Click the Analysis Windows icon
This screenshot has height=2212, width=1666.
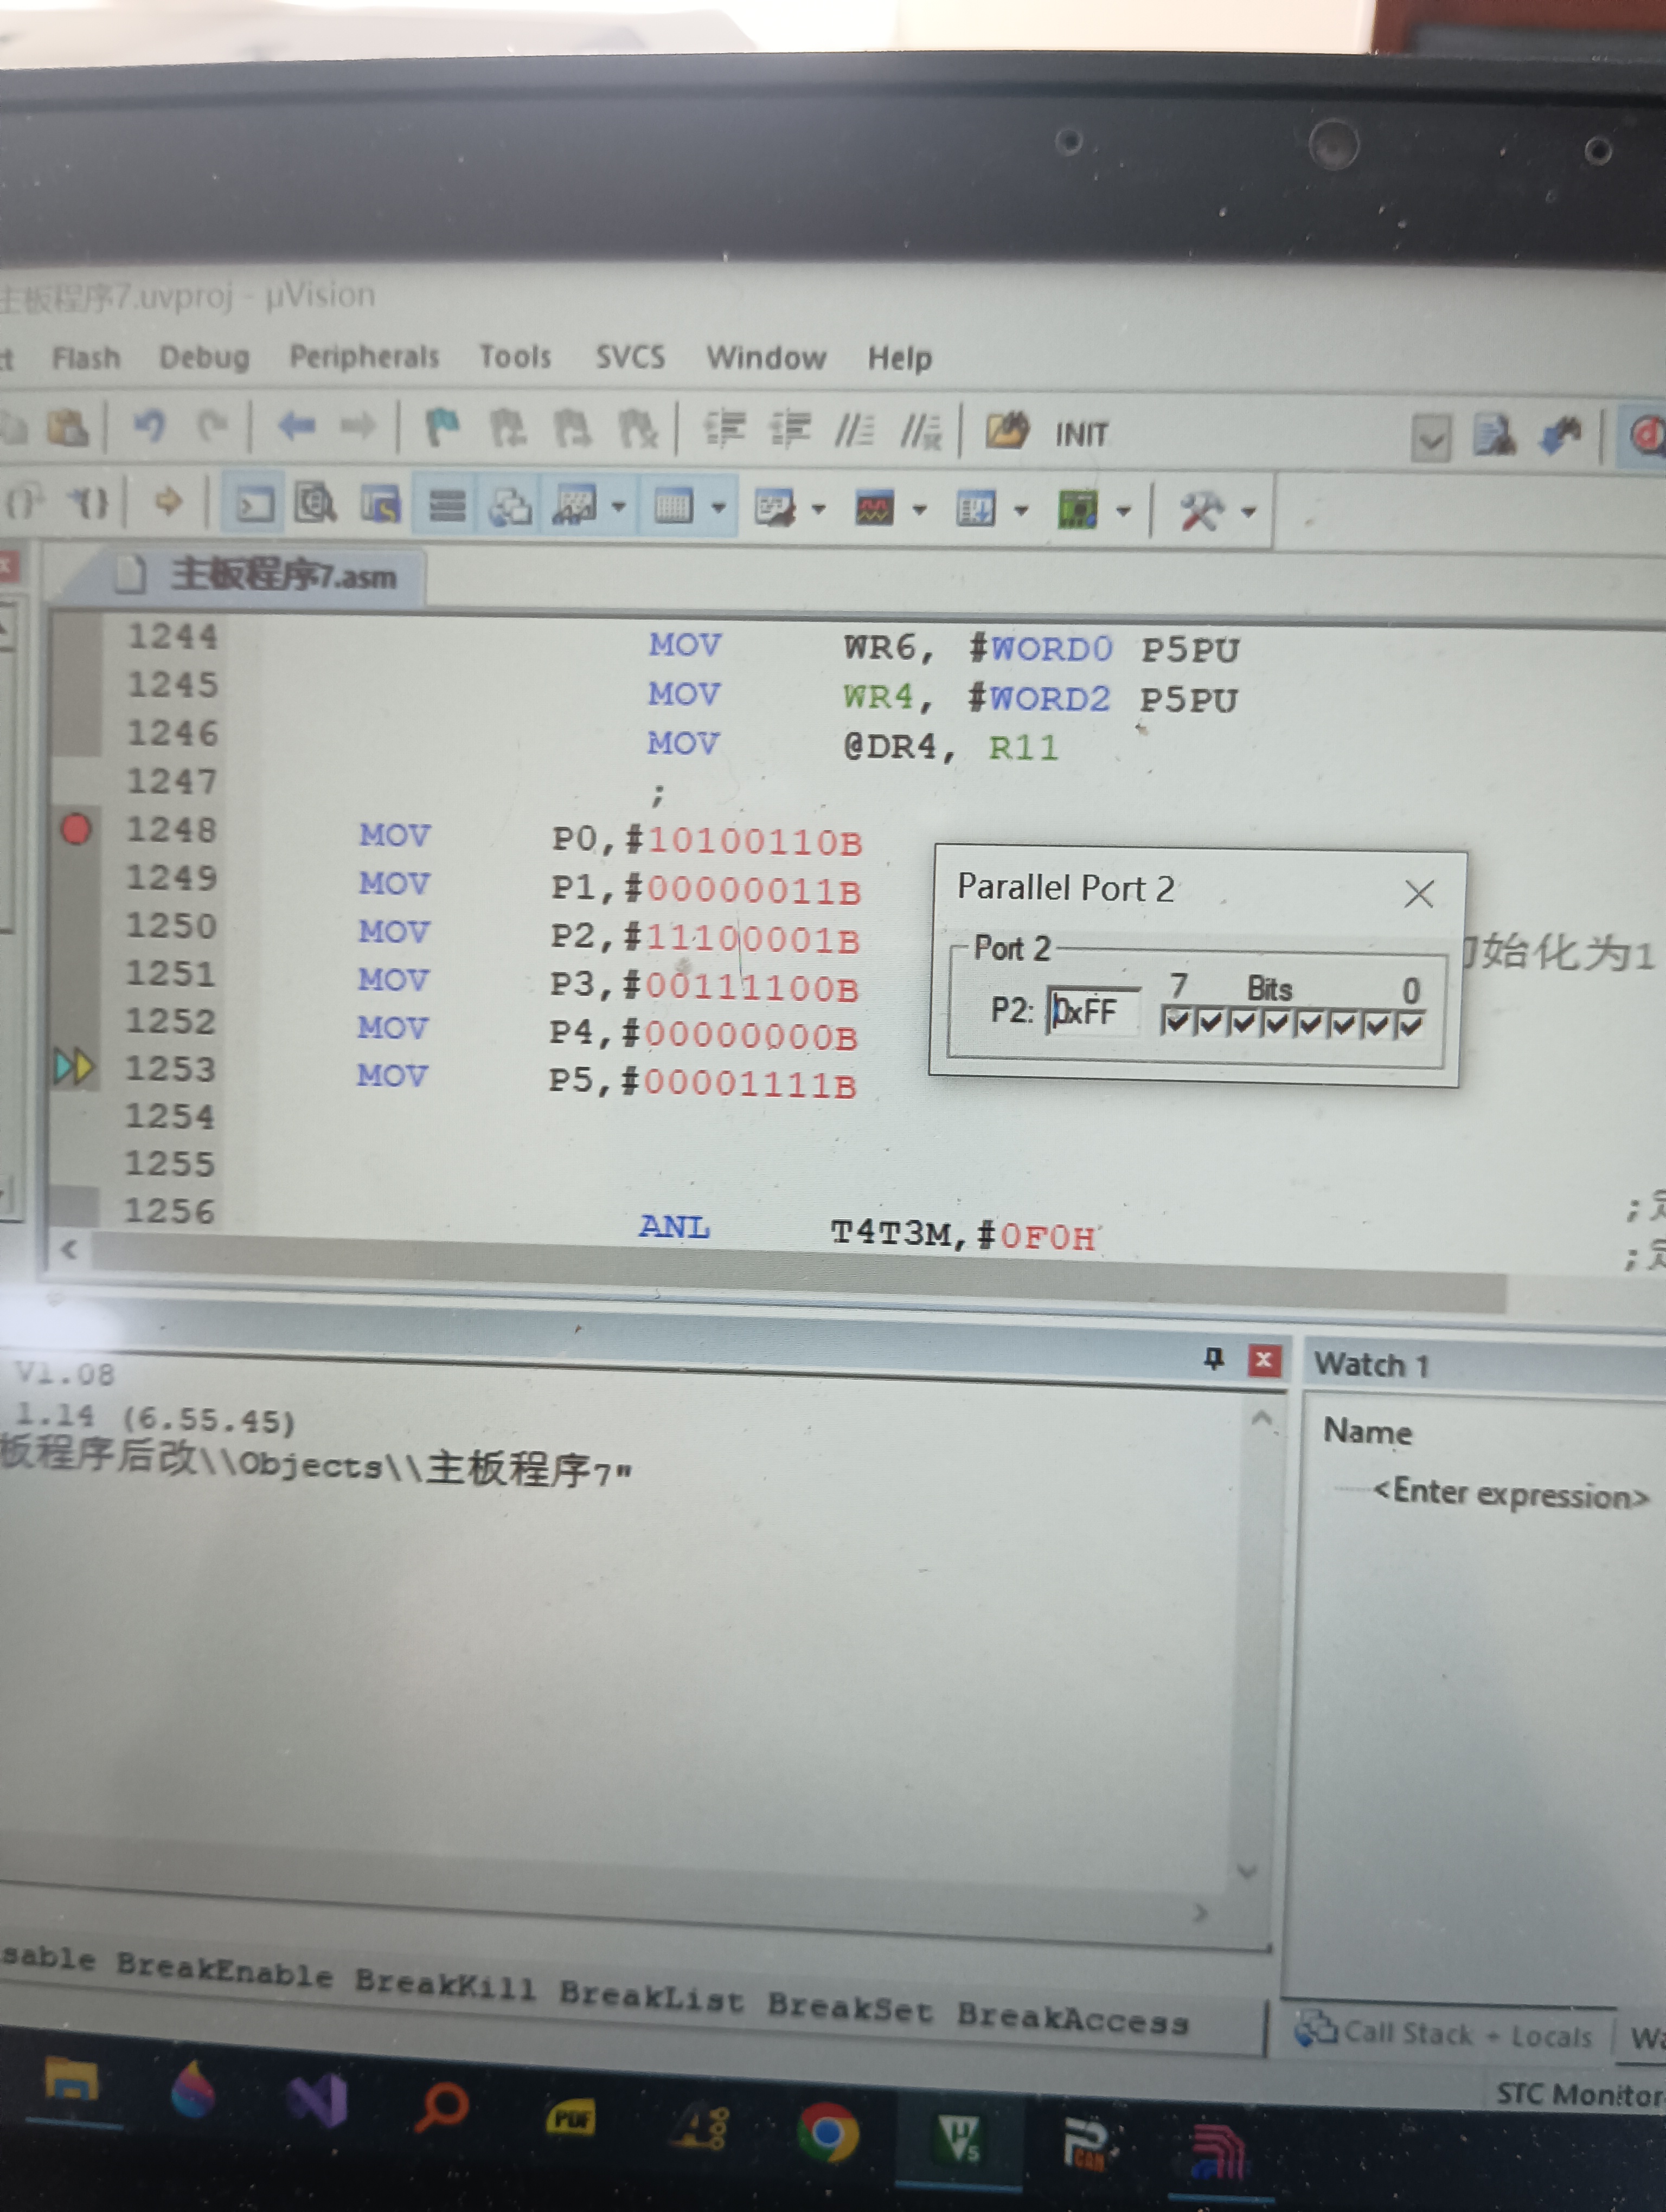tap(875, 509)
